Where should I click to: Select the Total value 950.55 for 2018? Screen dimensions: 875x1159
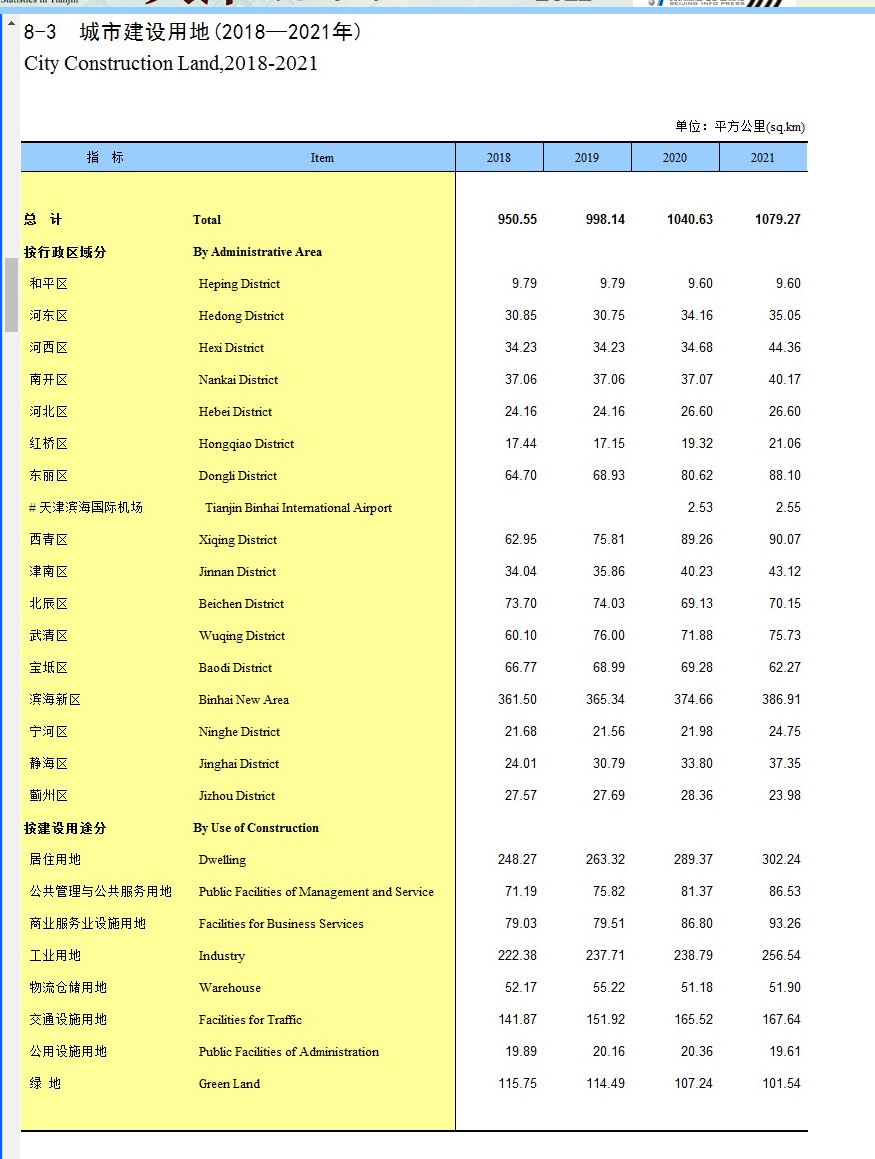(517, 220)
